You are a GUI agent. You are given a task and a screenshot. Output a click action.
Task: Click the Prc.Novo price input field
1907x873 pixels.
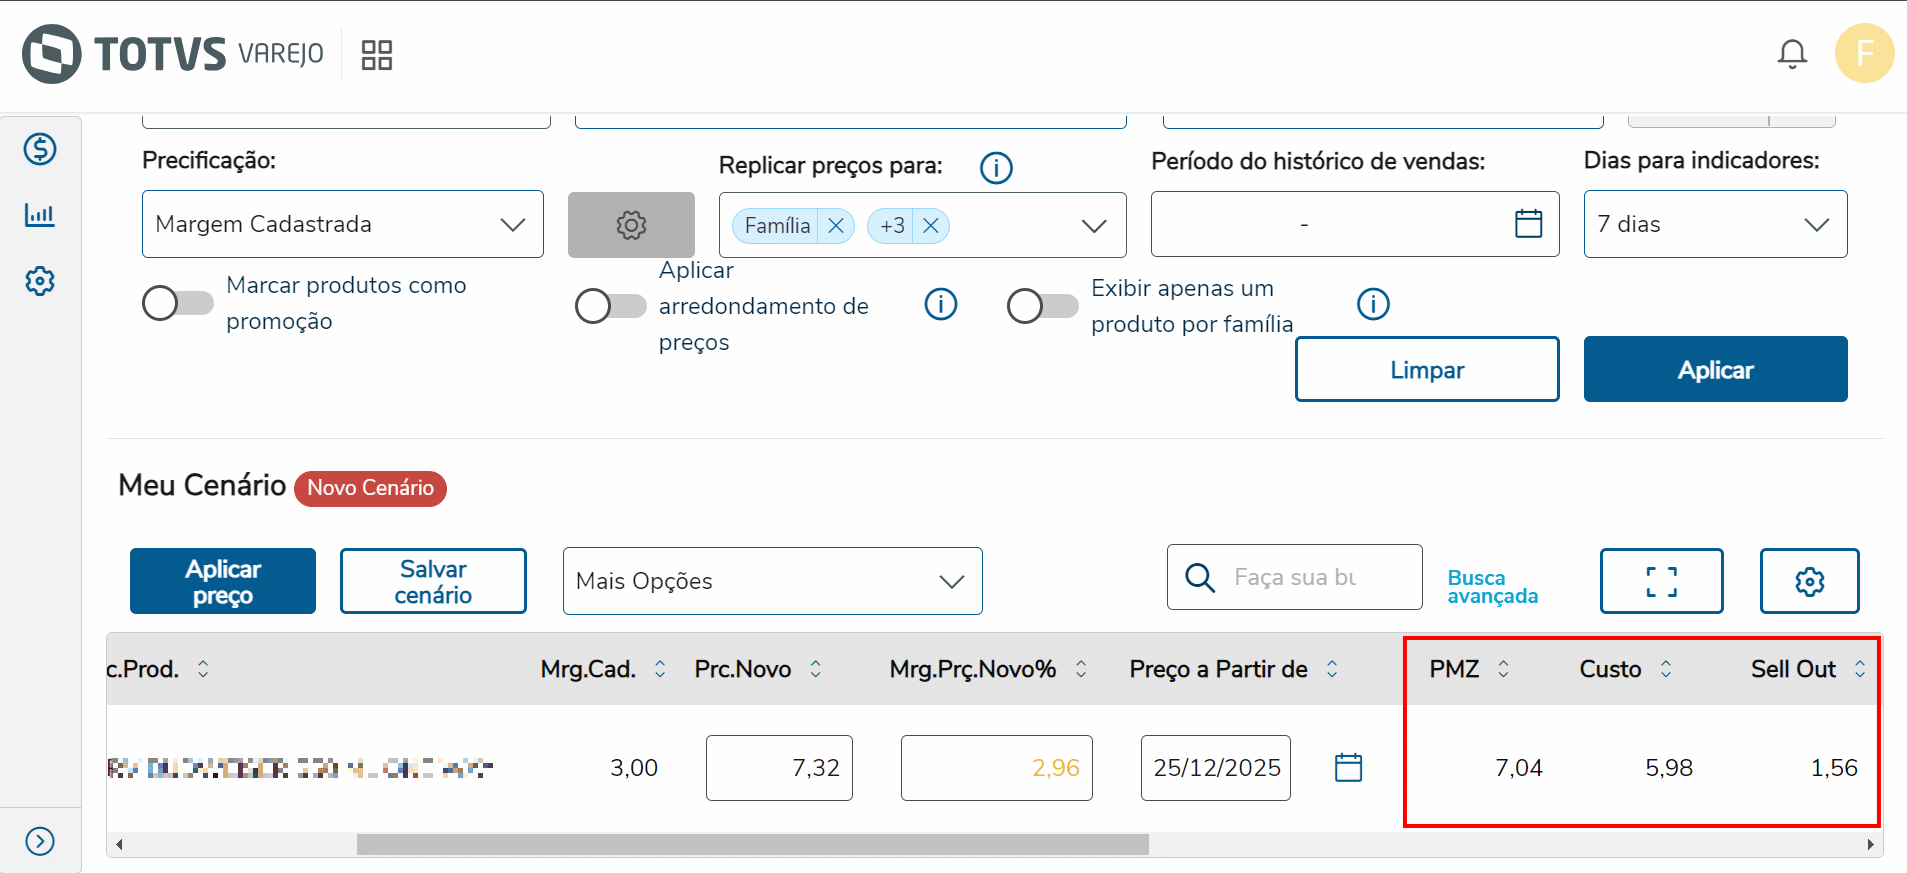(x=779, y=768)
